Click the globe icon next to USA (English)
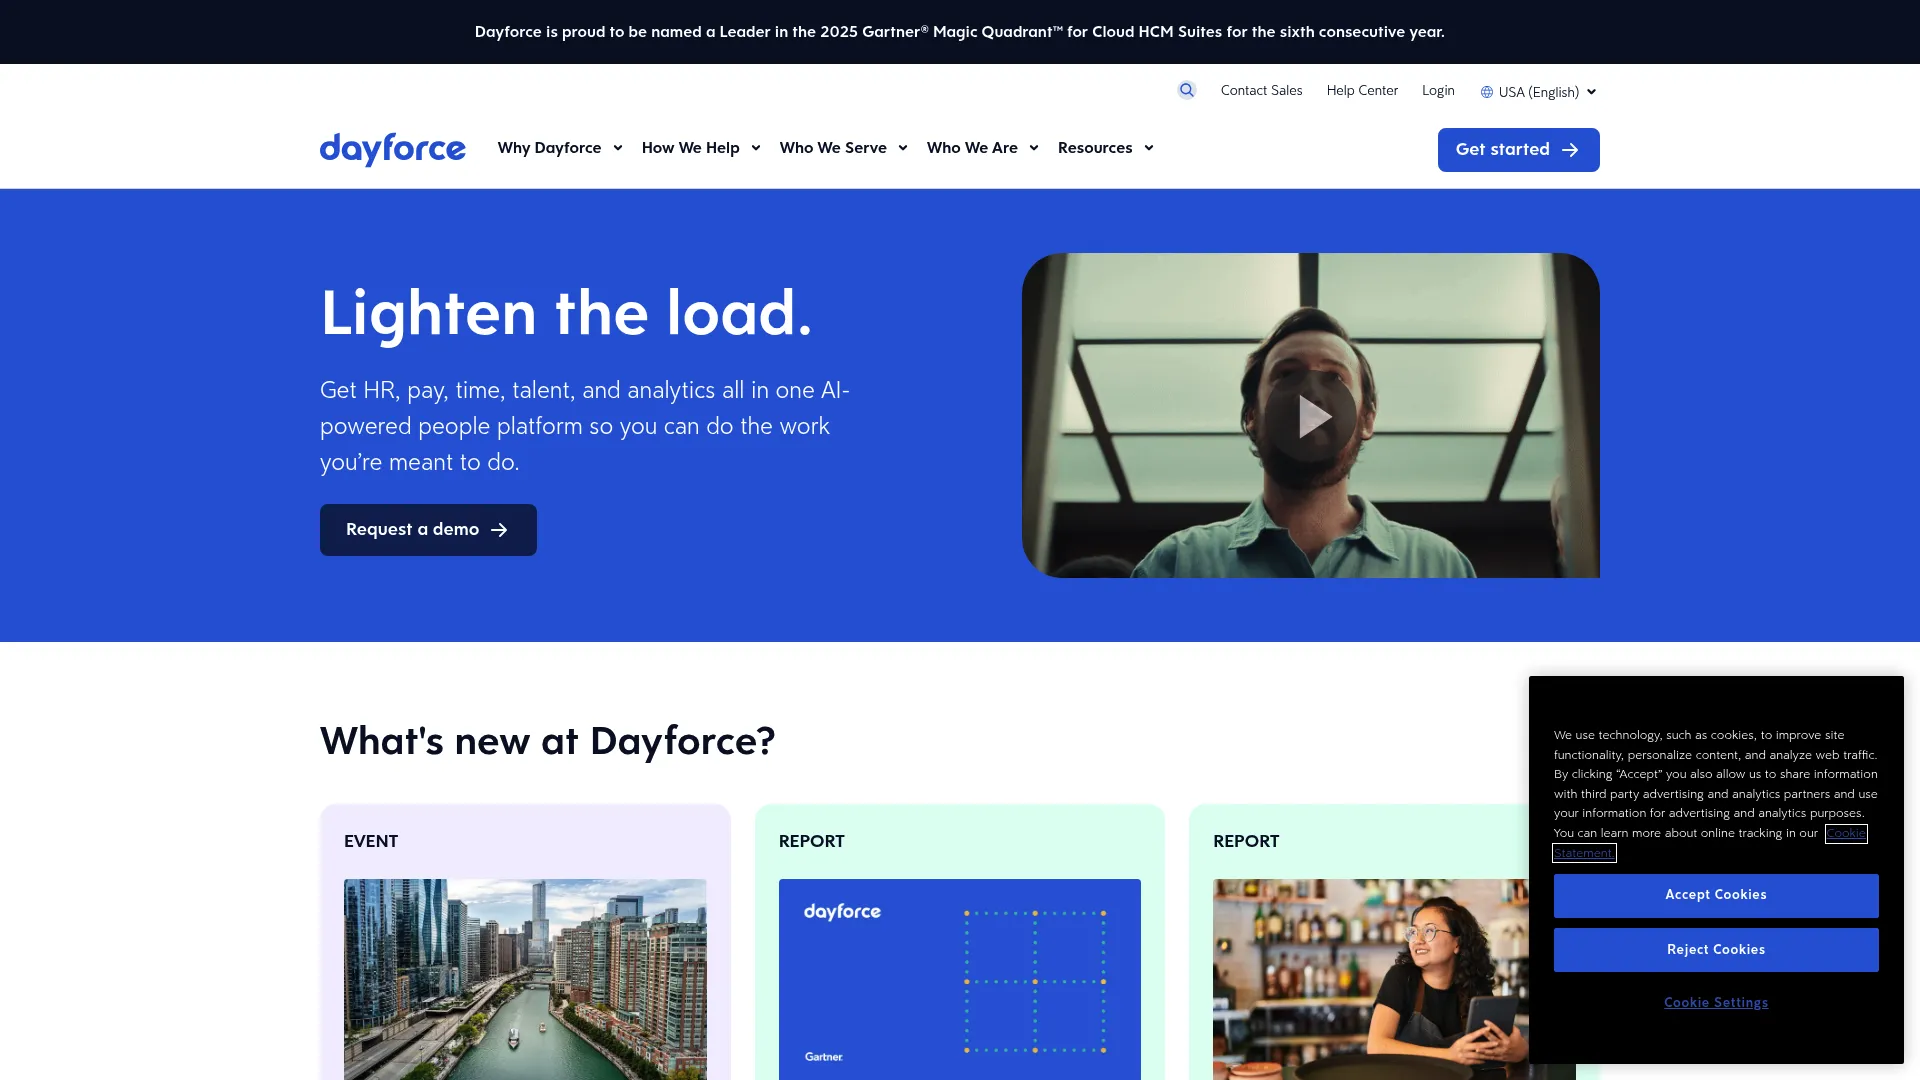 pos(1487,92)
